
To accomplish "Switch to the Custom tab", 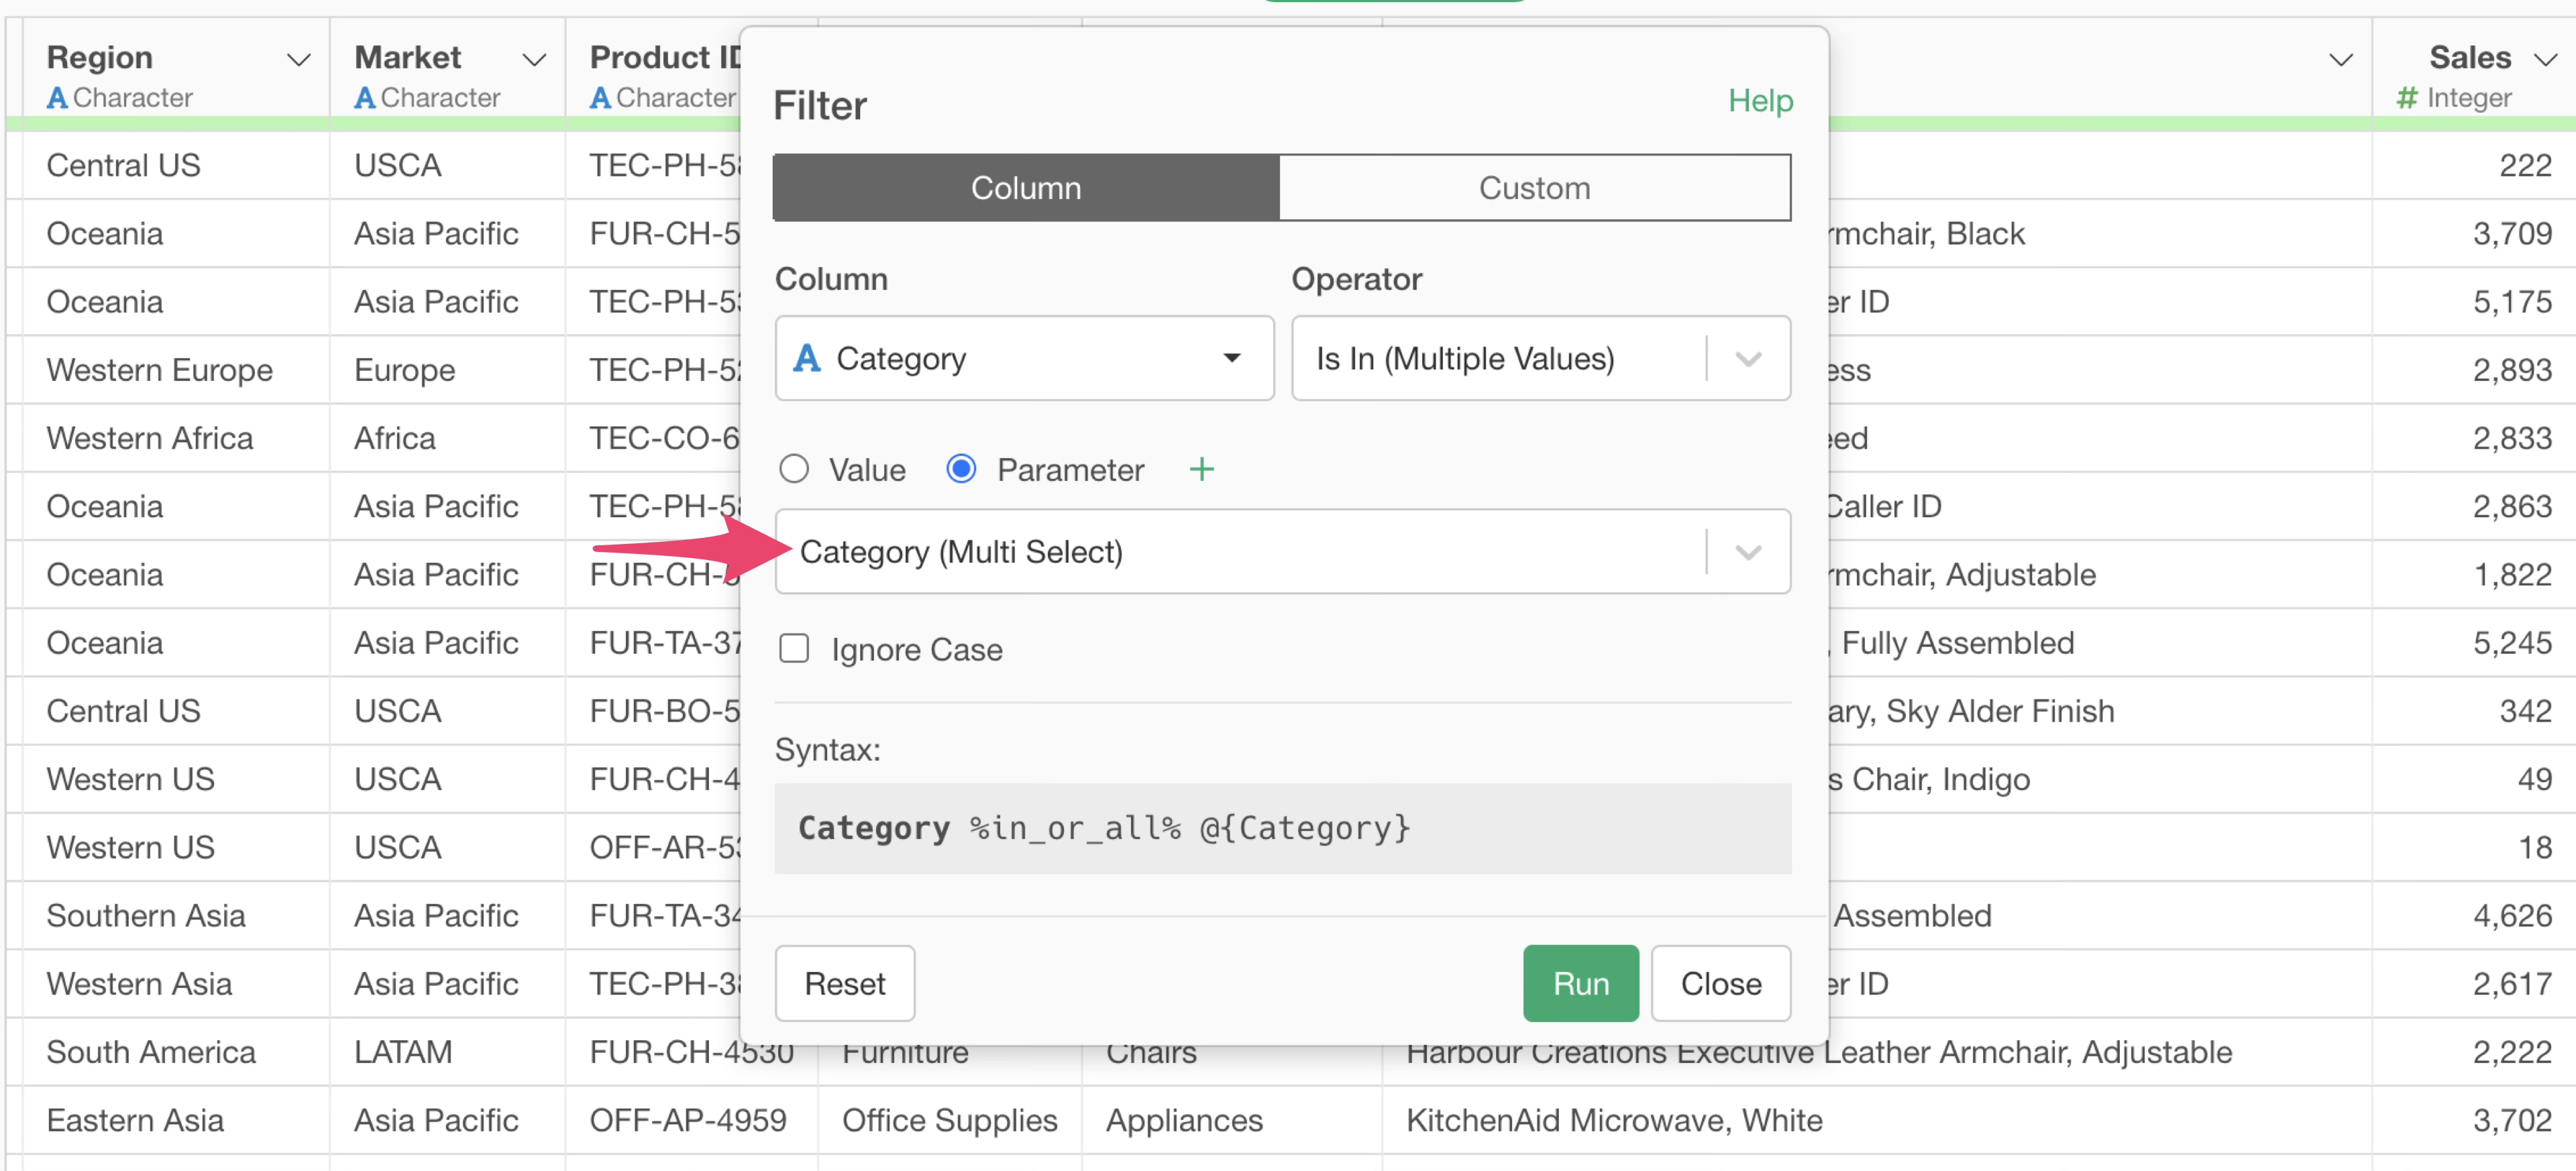I will 1534,187.
